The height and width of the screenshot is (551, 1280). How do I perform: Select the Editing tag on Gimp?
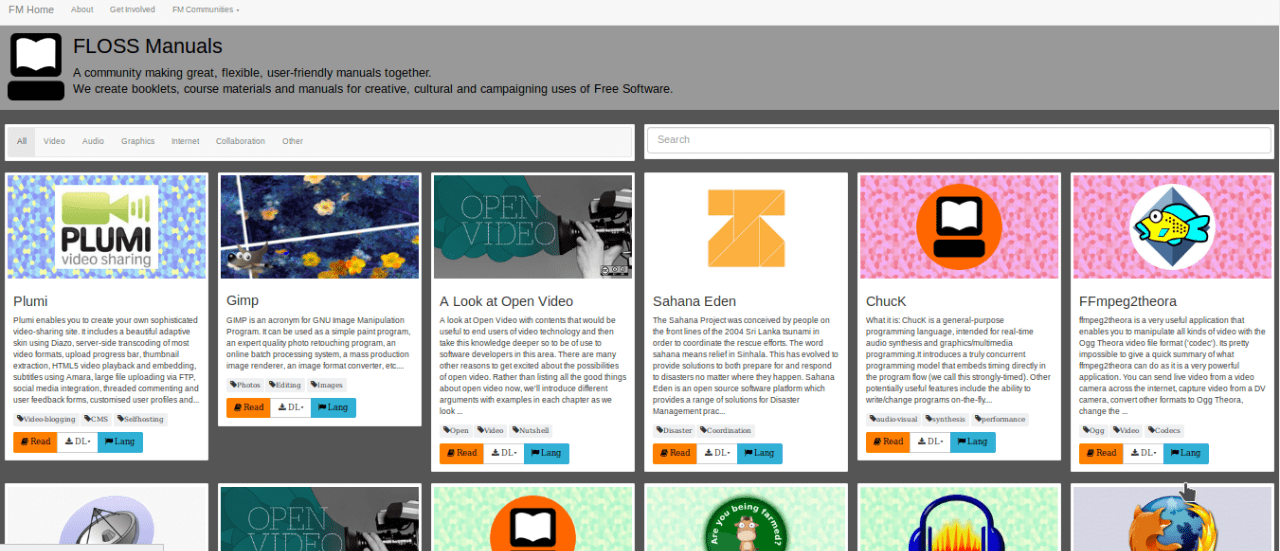285,385
